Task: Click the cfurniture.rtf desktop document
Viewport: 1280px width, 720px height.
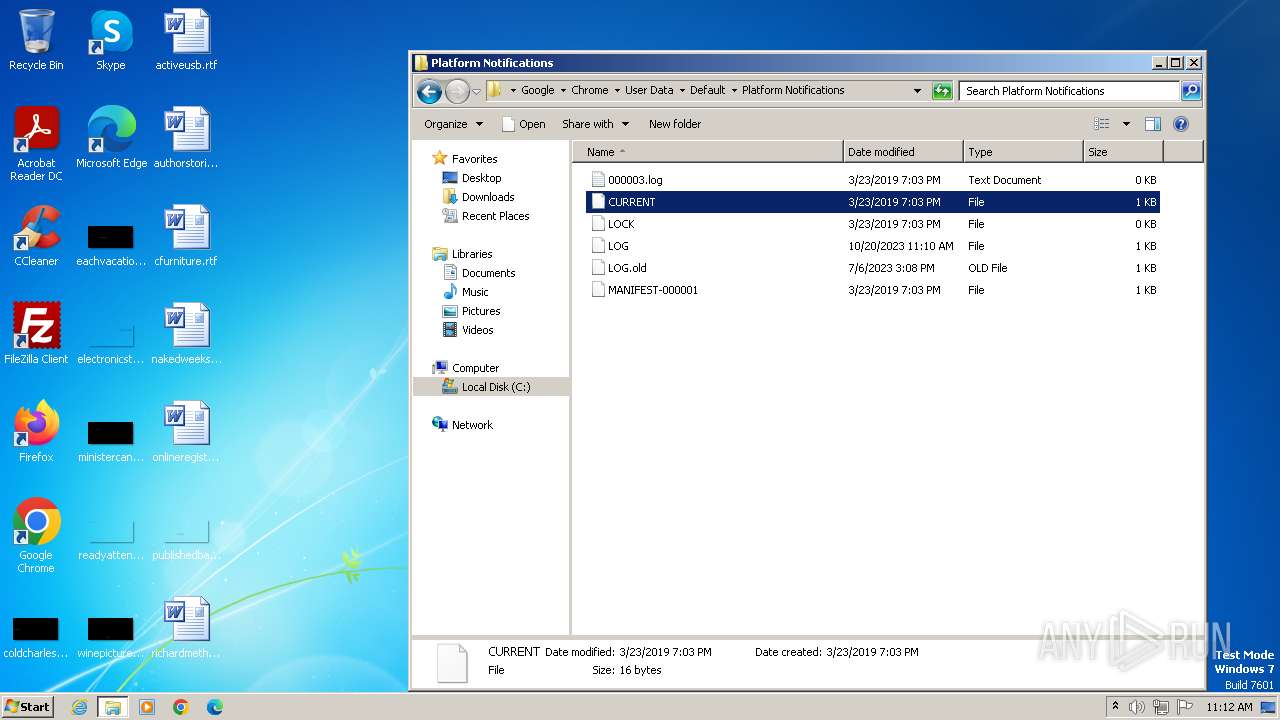Action: point(186,236)
